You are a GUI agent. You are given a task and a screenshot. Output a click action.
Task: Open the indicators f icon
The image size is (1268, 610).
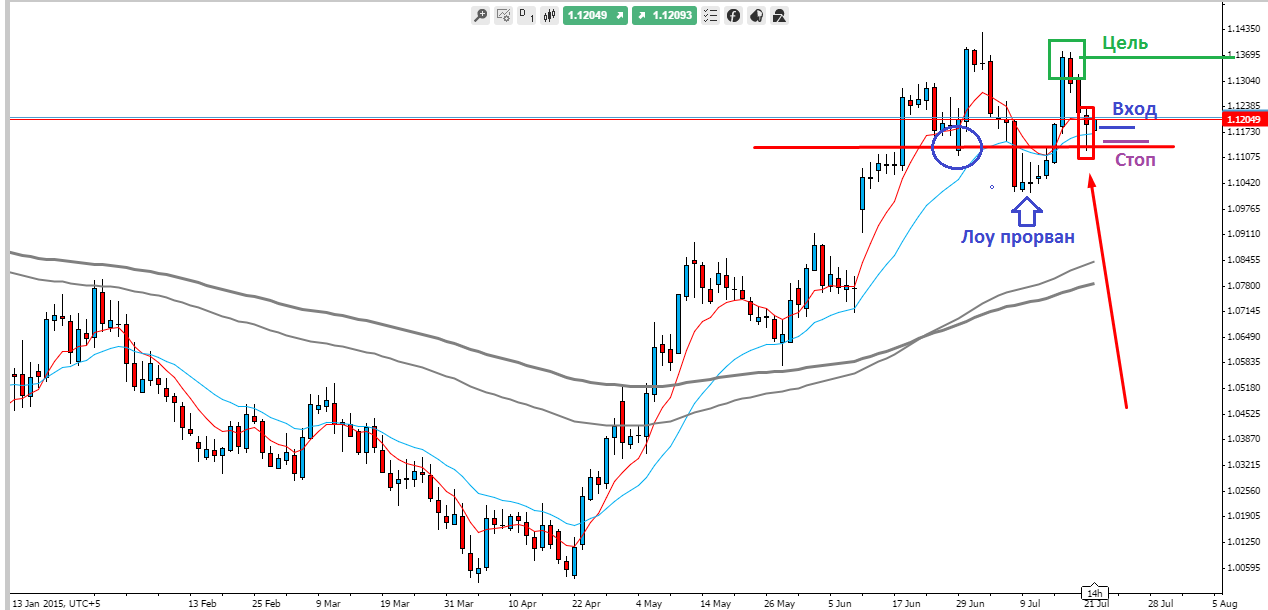733,15
